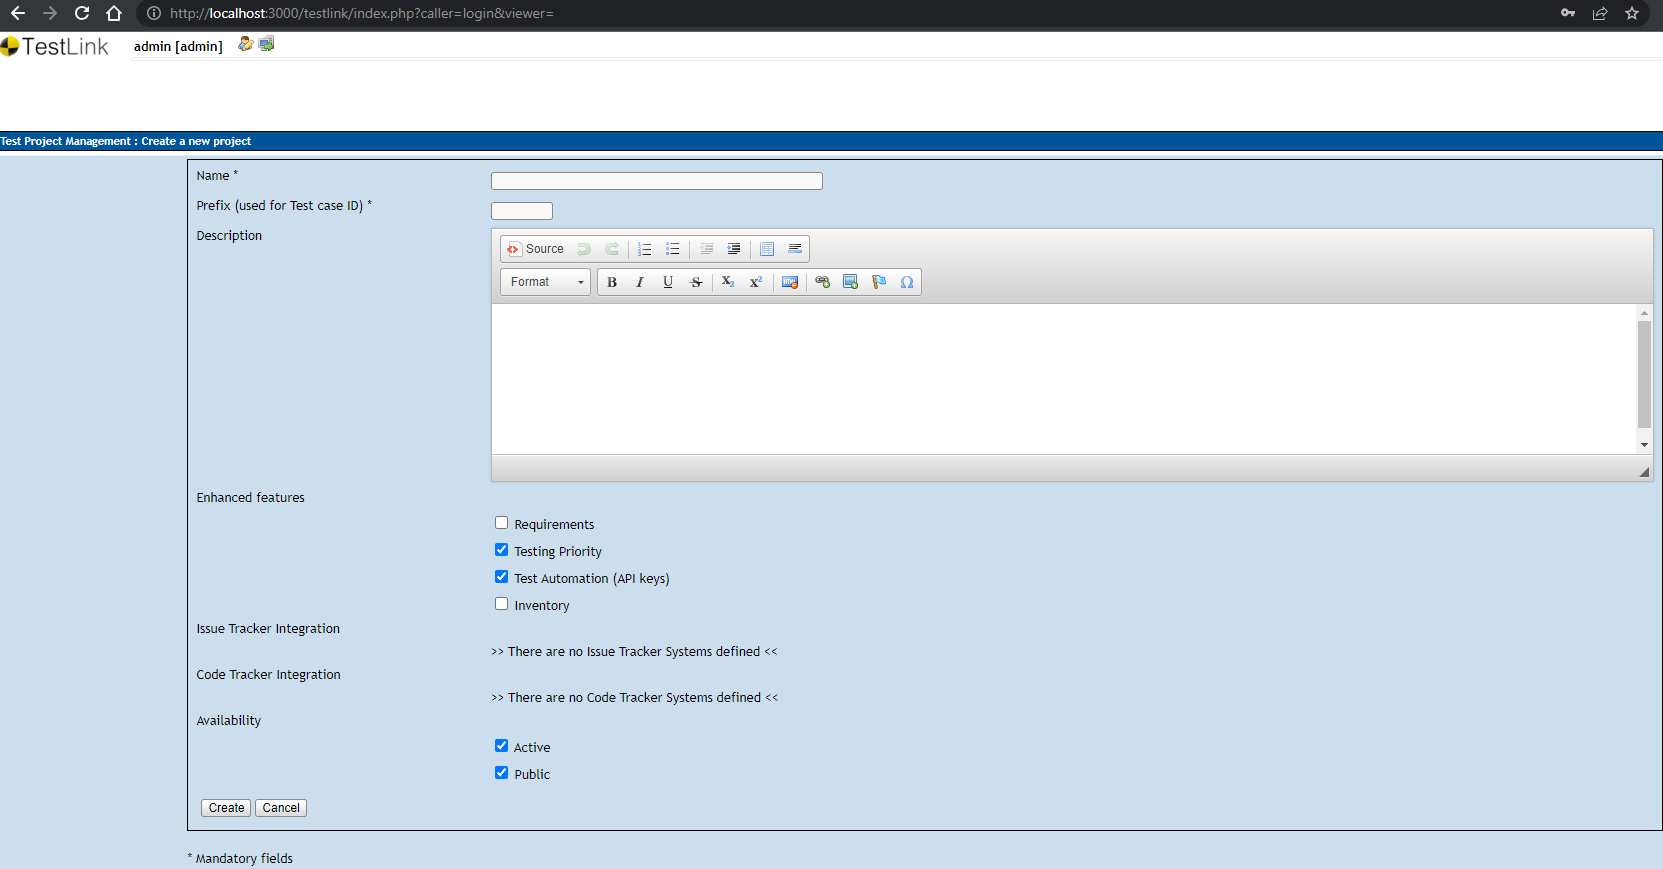Click the Prefix input field
Image resolution: width=1663 pixels, height=869 pixels.
522,211
